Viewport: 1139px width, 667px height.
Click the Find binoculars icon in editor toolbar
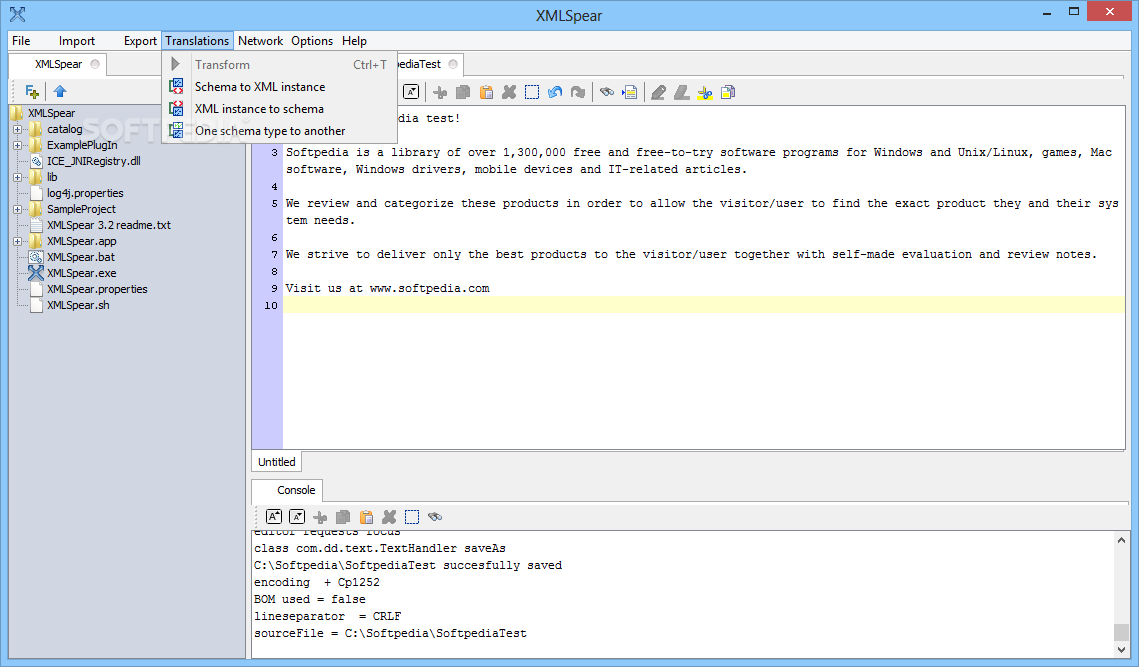607,92
